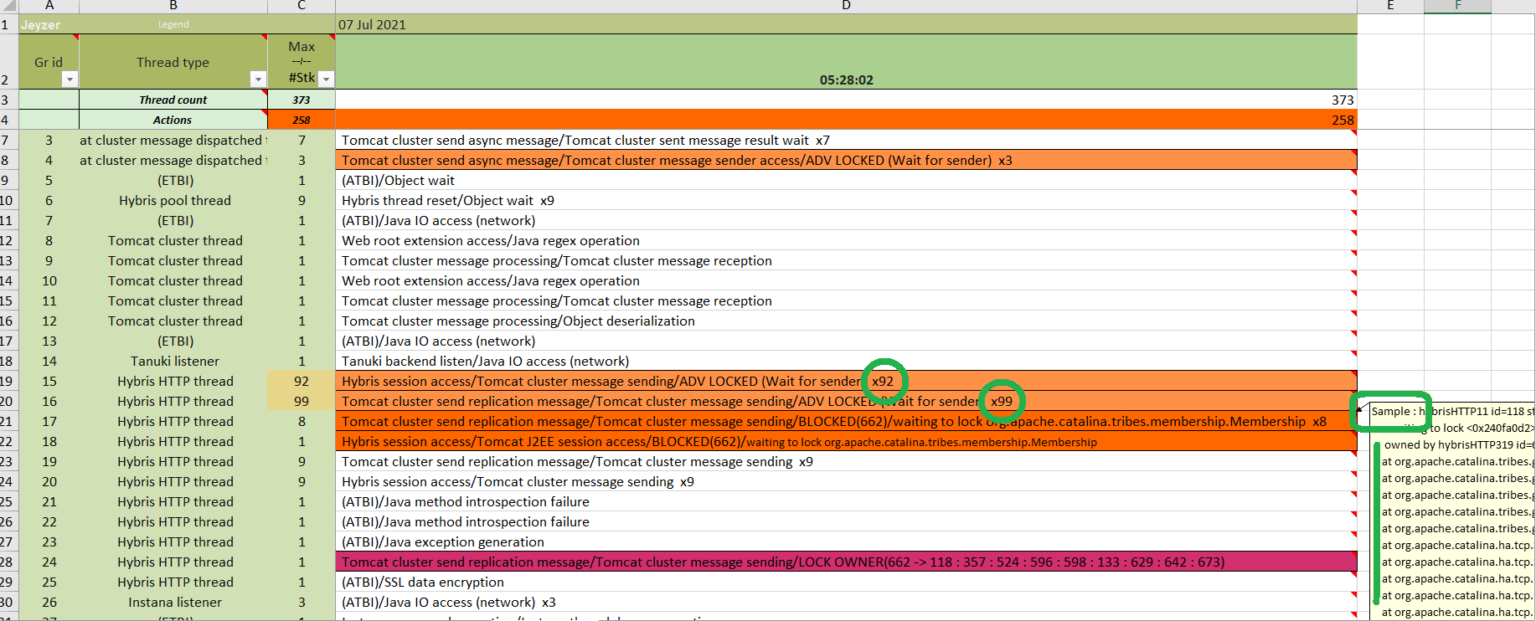Click the Jeyzer title cell
Viewport: 1536px width, 621px height.
(x=42, y=24)
